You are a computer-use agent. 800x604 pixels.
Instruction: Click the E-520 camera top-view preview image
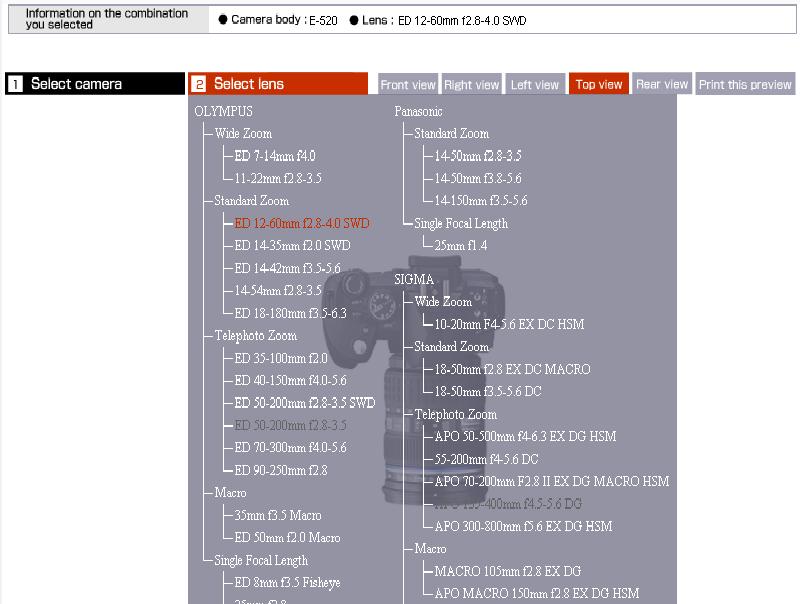414,380
